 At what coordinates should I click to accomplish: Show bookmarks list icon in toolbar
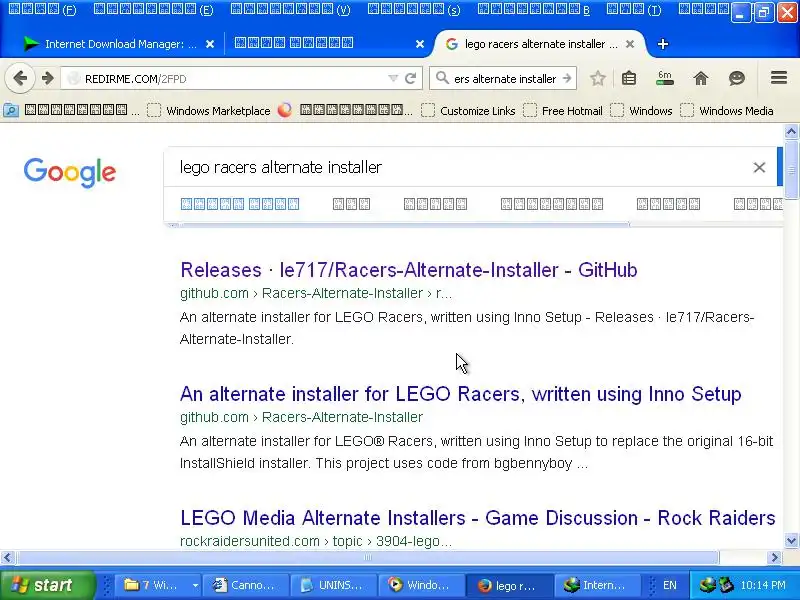(629, 79)
